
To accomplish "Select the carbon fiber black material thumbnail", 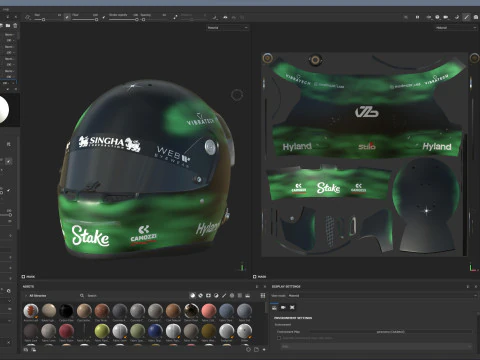I will point(66,311).
